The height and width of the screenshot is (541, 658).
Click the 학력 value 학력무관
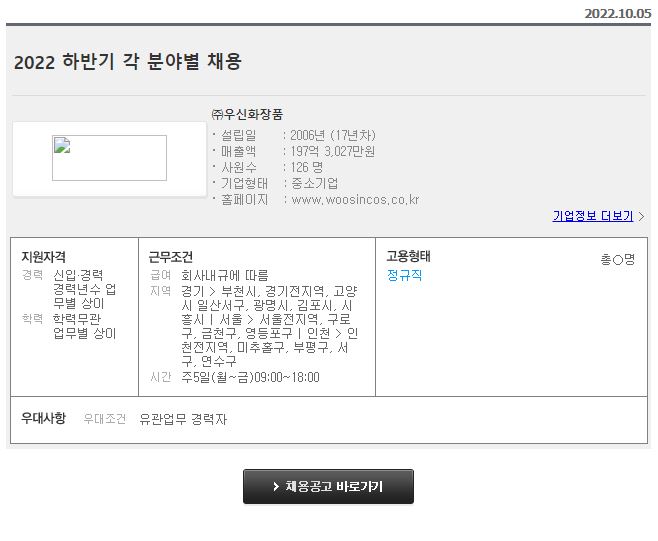point(77,319)
